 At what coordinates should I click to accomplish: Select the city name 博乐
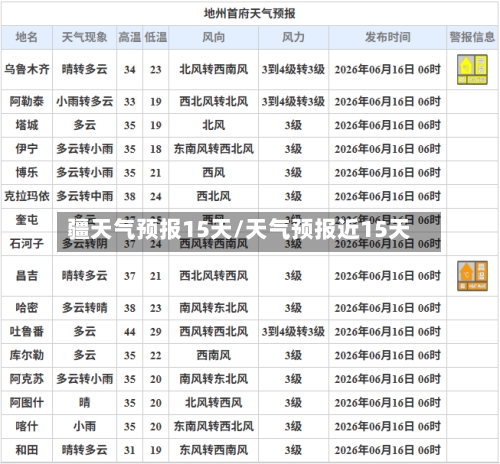pyautogui.click(x=27, y=172)
